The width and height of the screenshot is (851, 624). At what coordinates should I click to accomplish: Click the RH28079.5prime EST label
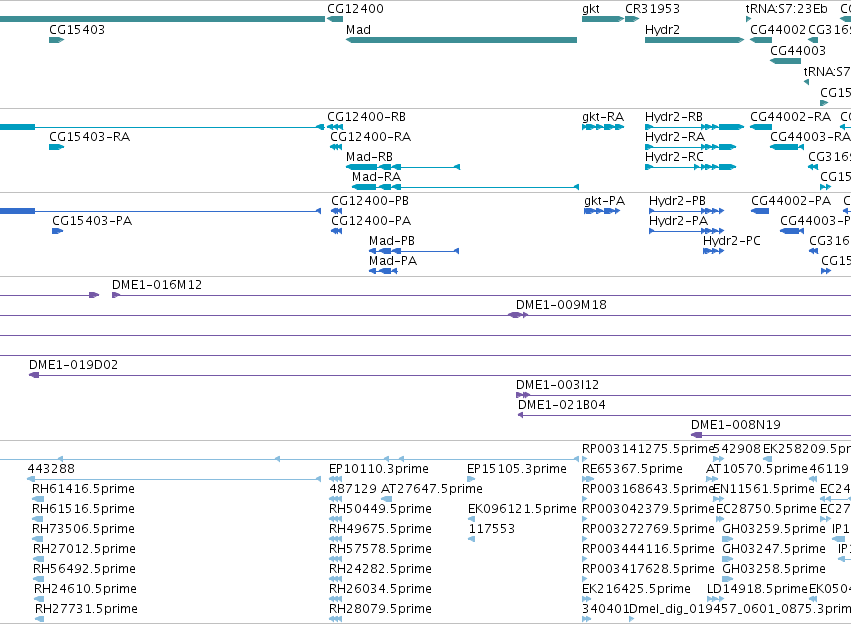click(380, 609)
